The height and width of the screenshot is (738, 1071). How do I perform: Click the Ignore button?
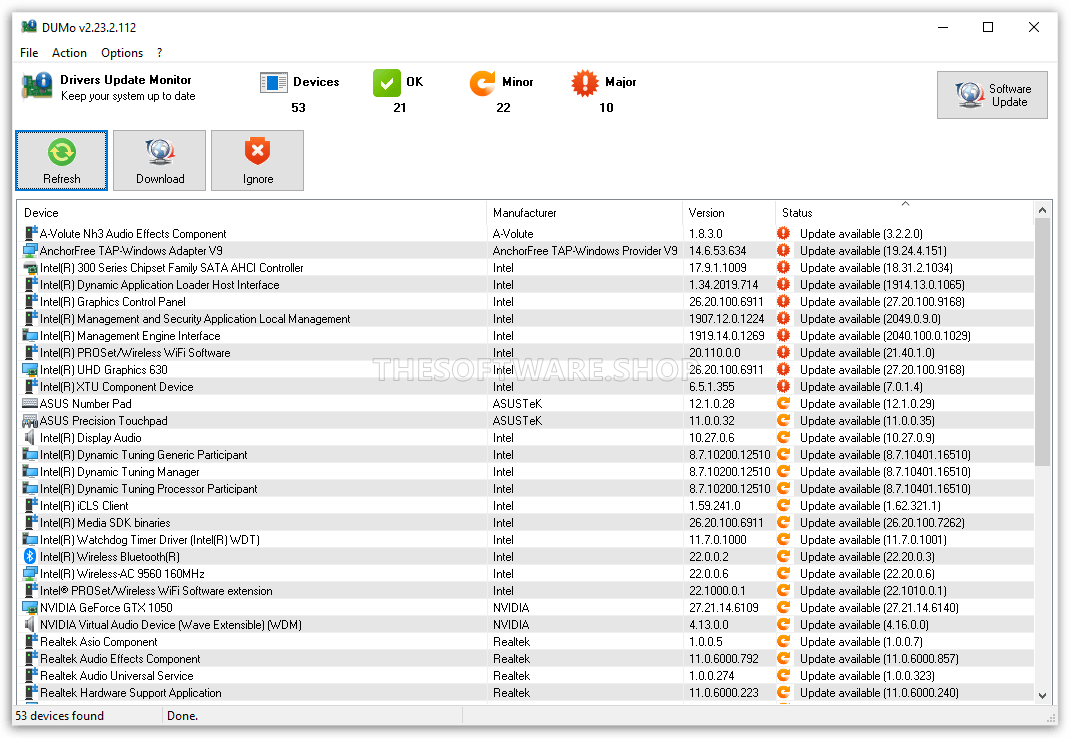tap(258, 161)
